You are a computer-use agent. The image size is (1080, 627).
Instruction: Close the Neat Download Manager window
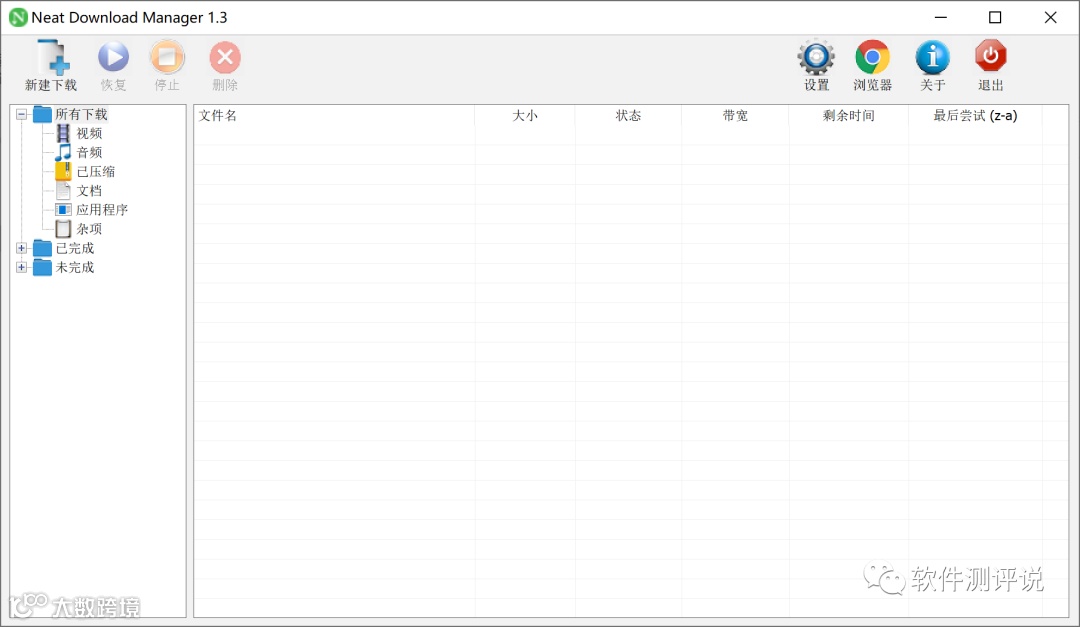click(1050, 17)
